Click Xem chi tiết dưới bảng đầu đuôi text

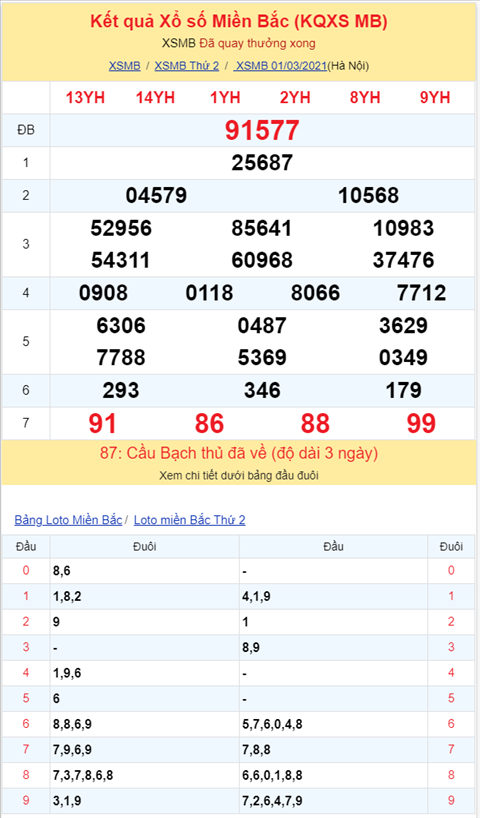[239, 476]
